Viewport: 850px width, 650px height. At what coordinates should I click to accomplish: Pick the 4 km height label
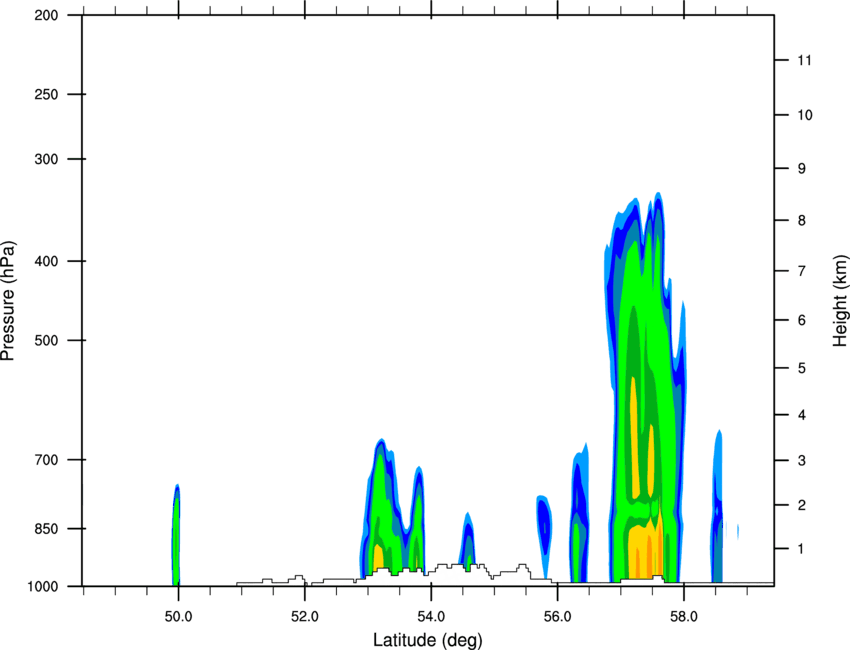(x=802, y=415)
